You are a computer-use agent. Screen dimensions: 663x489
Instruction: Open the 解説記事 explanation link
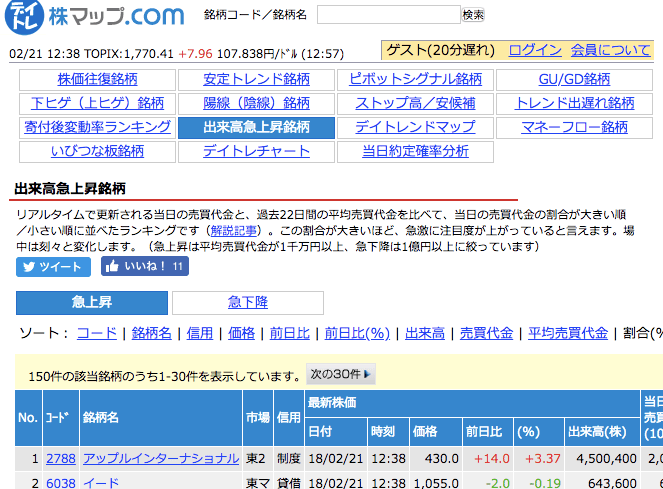tap(235, 231)
